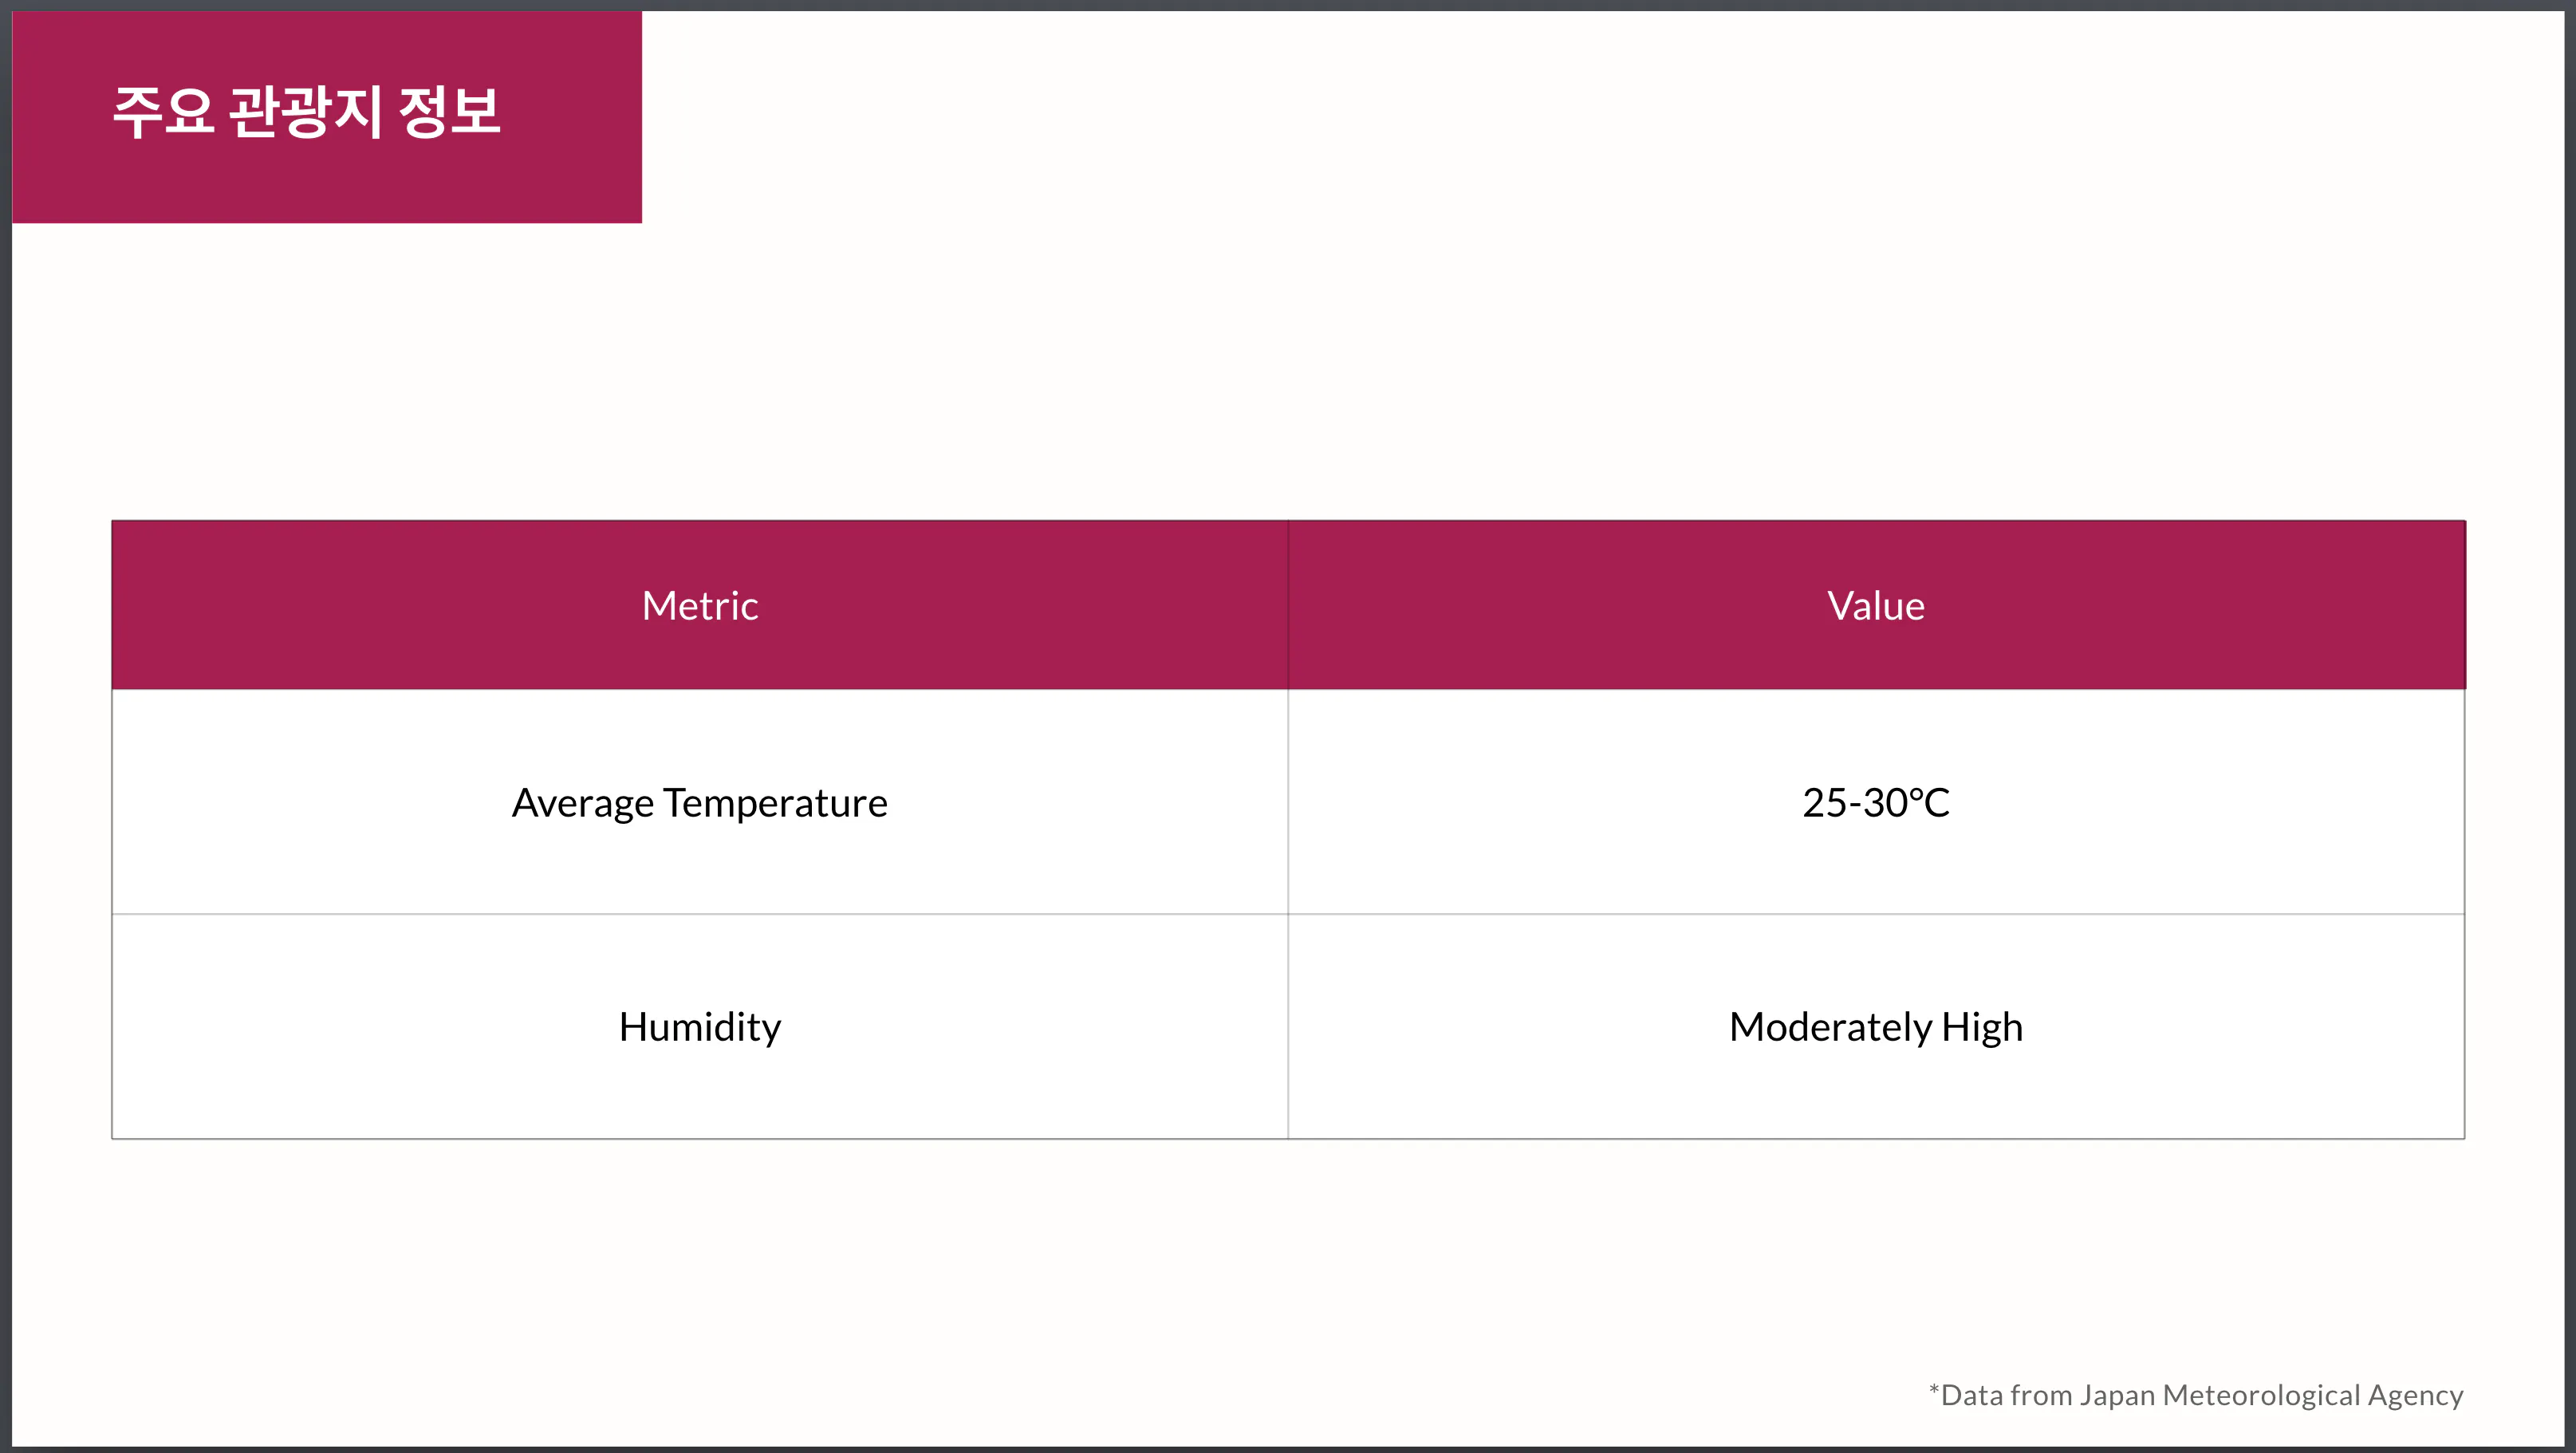Click the word Average in the table
The height and width of the screenshot is (1453, 2576).
(x=582, y=803)
